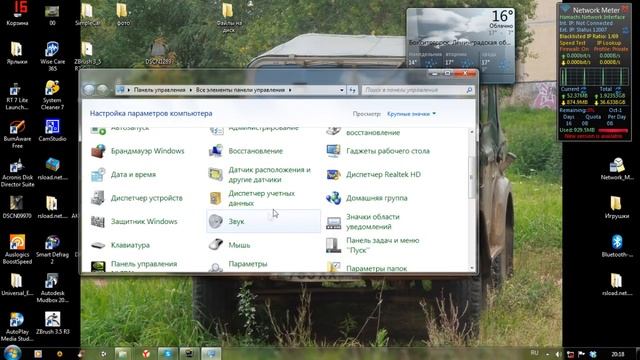Select the Wise Care 365 desktop icon
Image resolution: width=640 pixels, height=360 pixels.
52,56
